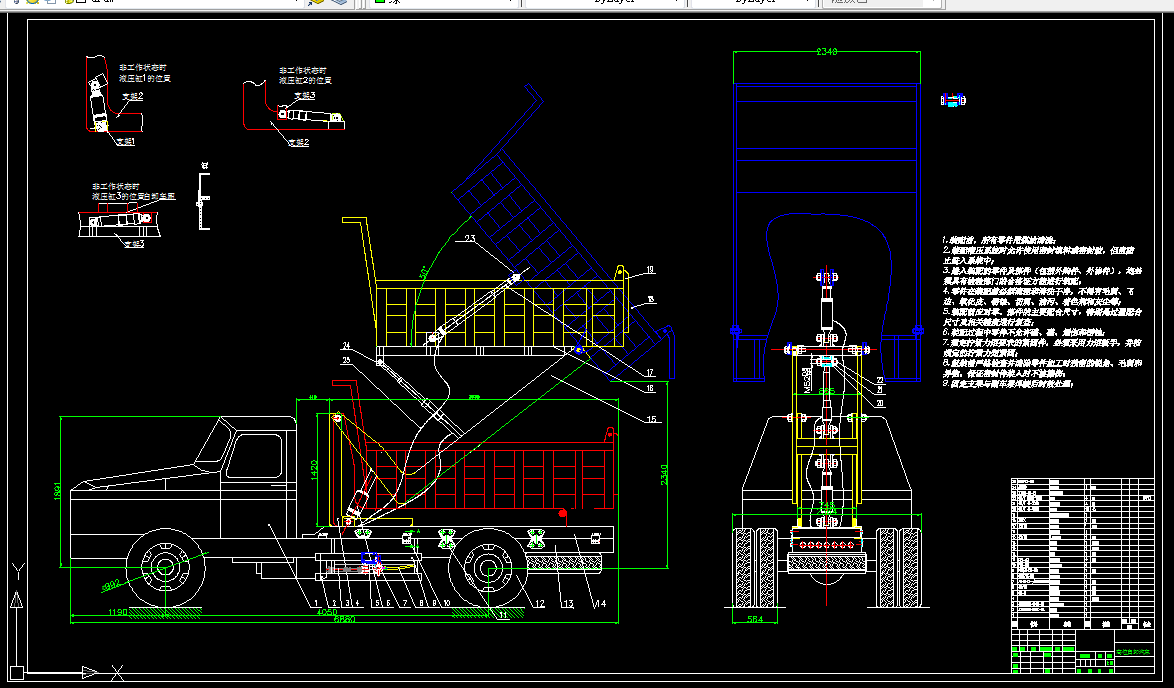The image size is (1174, 688).
Task: Select the 2340 width dimension above rear view
Action: pos(827,52)
